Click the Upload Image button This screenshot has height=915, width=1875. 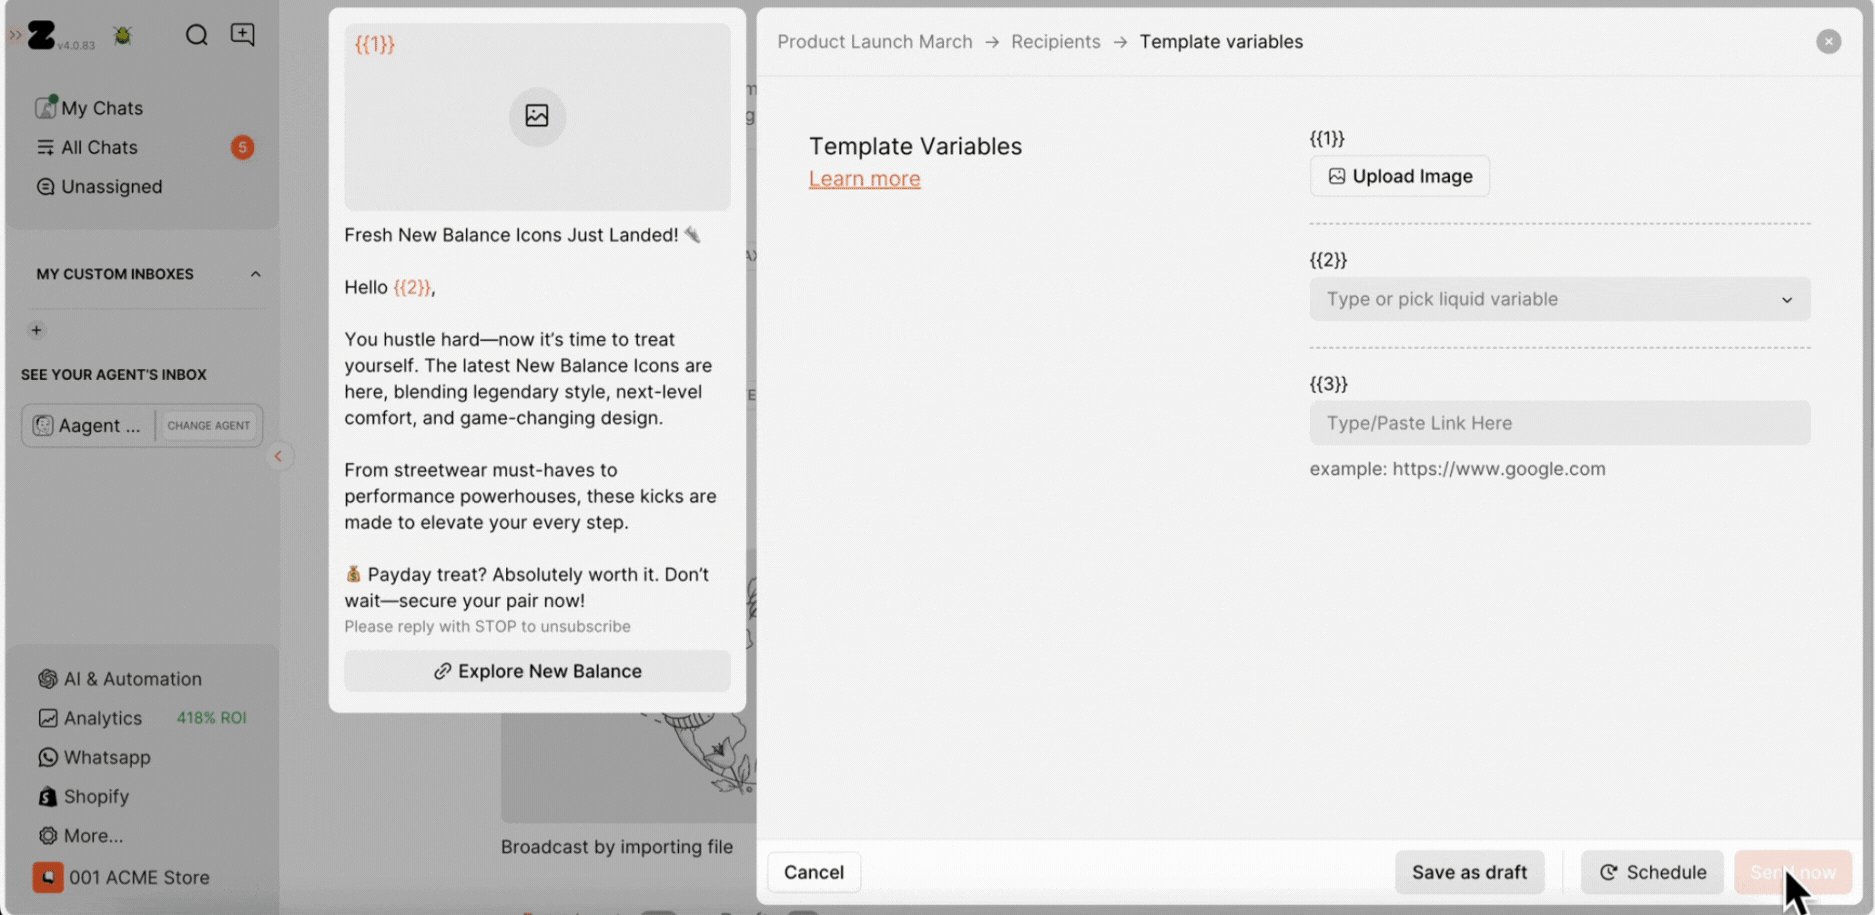(1399, 176)
